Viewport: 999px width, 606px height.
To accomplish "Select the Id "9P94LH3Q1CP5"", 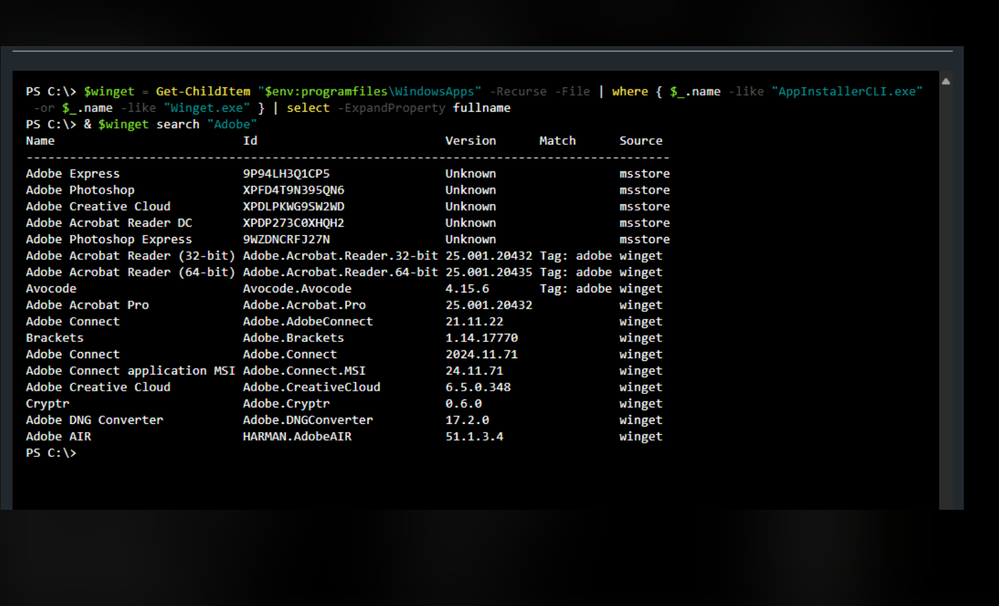I will click(x=286, y=173).
